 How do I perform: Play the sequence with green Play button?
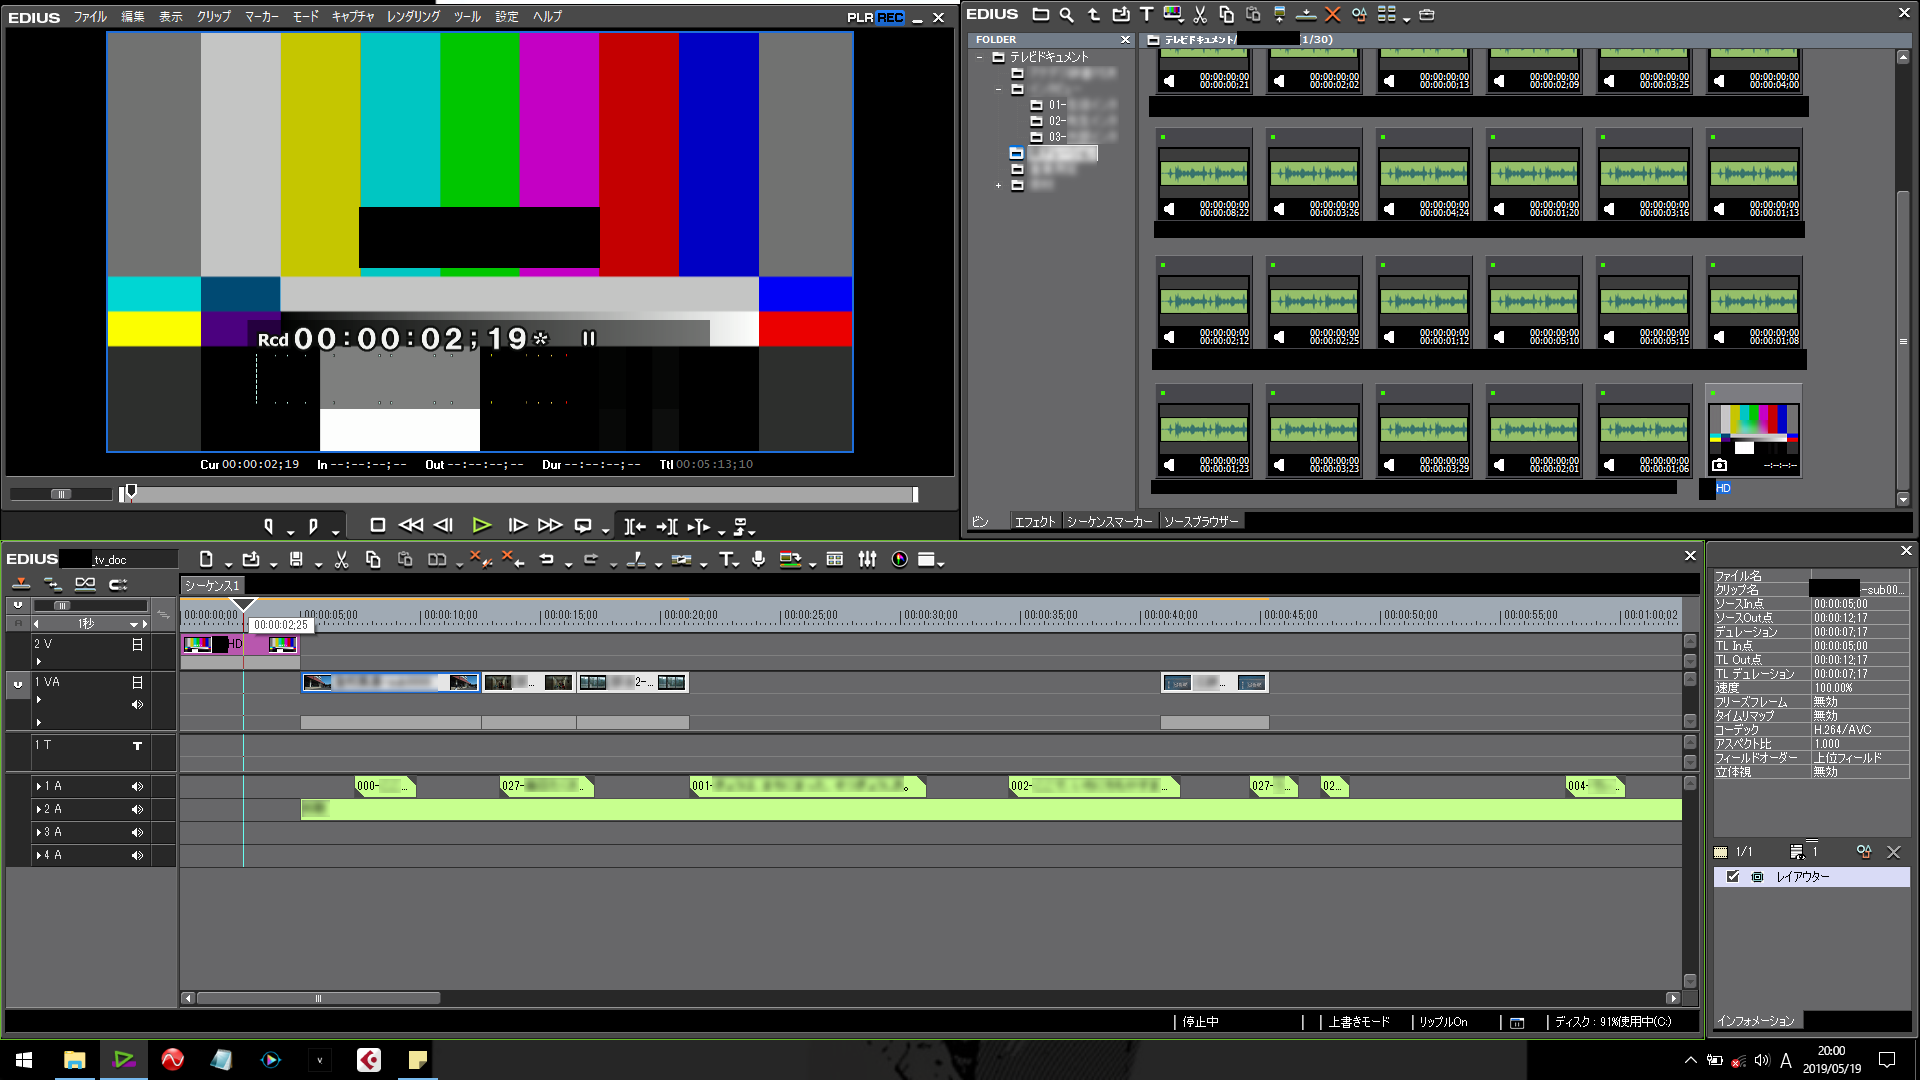click(x=481, y=526)
